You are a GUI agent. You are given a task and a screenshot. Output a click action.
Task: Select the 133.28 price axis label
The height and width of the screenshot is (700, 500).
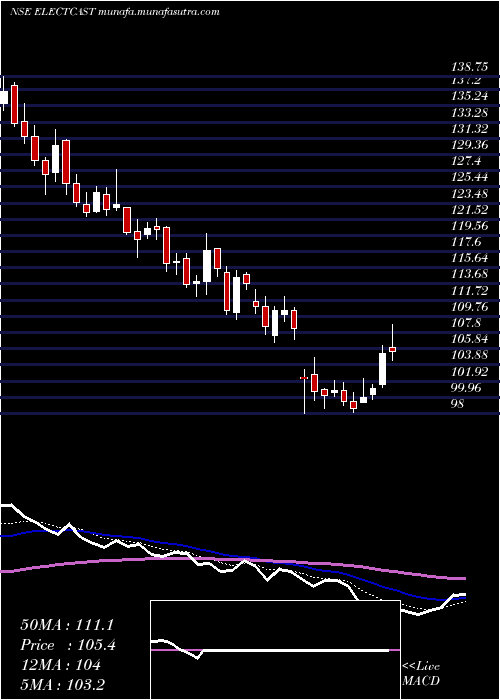point(470,112)
